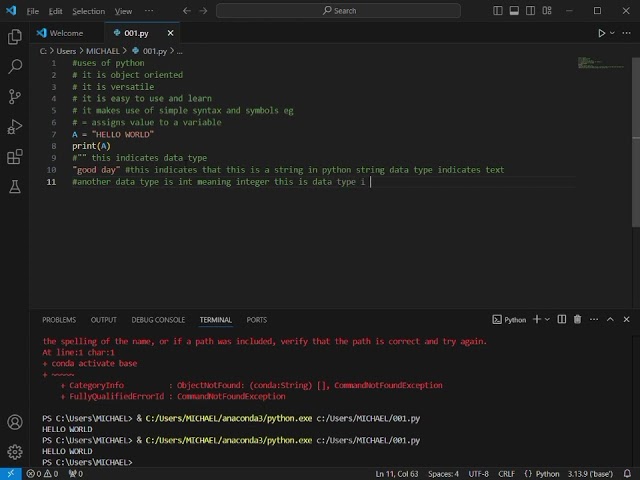Click Ln 11, Col 63 status item

tap(397, 473)
